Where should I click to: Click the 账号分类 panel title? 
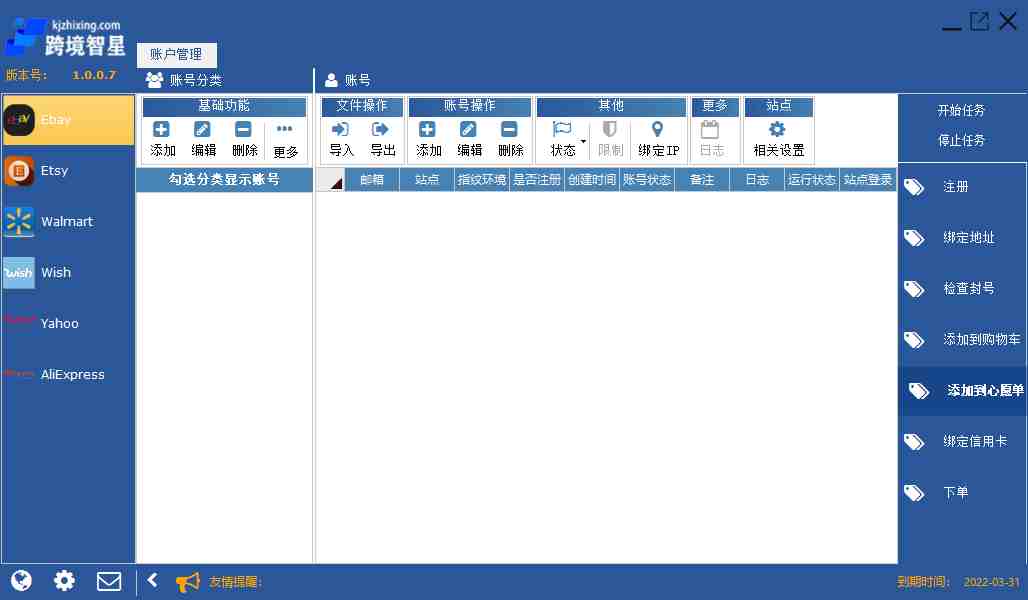pyautogui.click(x=195, y=81)
